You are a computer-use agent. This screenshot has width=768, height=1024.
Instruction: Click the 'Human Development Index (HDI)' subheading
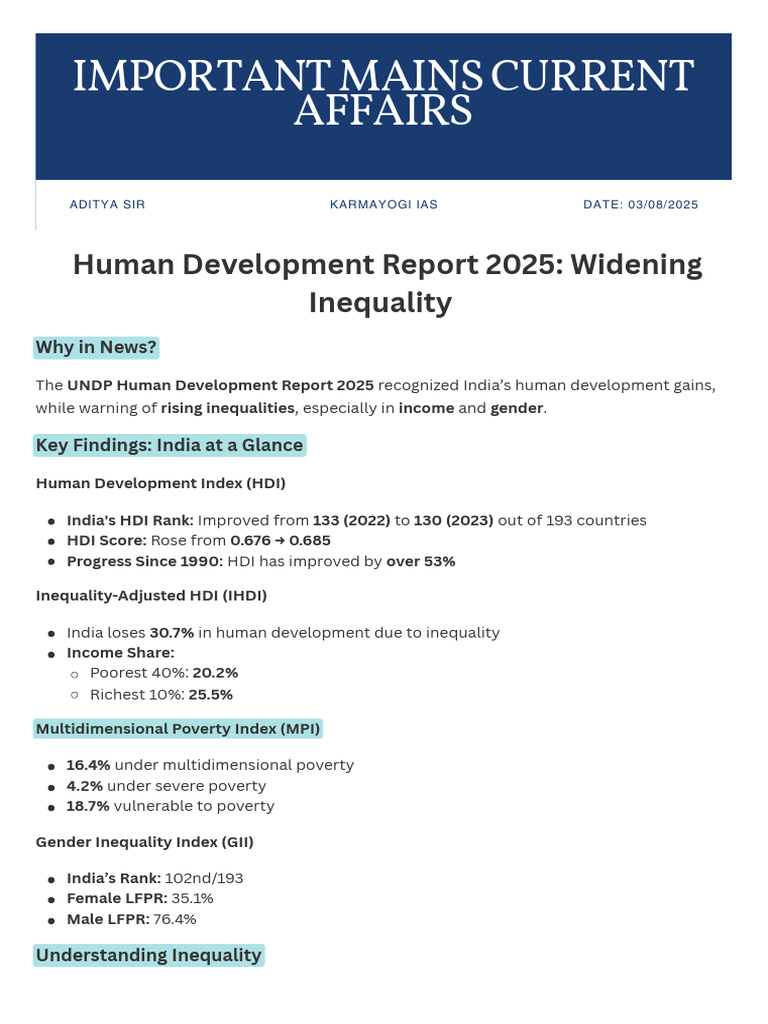161,483
